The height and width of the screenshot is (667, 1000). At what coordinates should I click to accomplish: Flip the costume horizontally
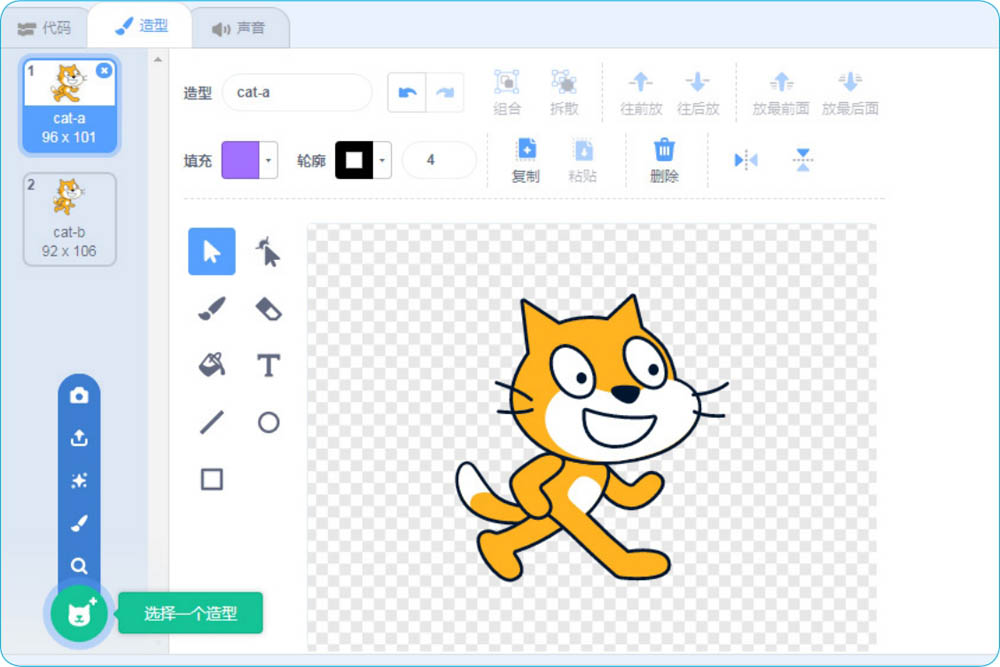tap(746, 160)
